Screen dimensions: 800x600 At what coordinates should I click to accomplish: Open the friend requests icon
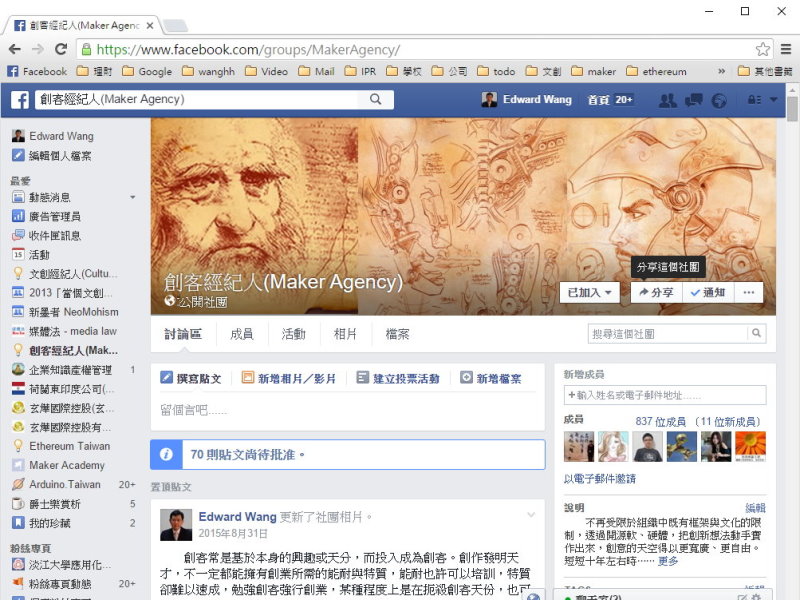click(x=667, y=100)
